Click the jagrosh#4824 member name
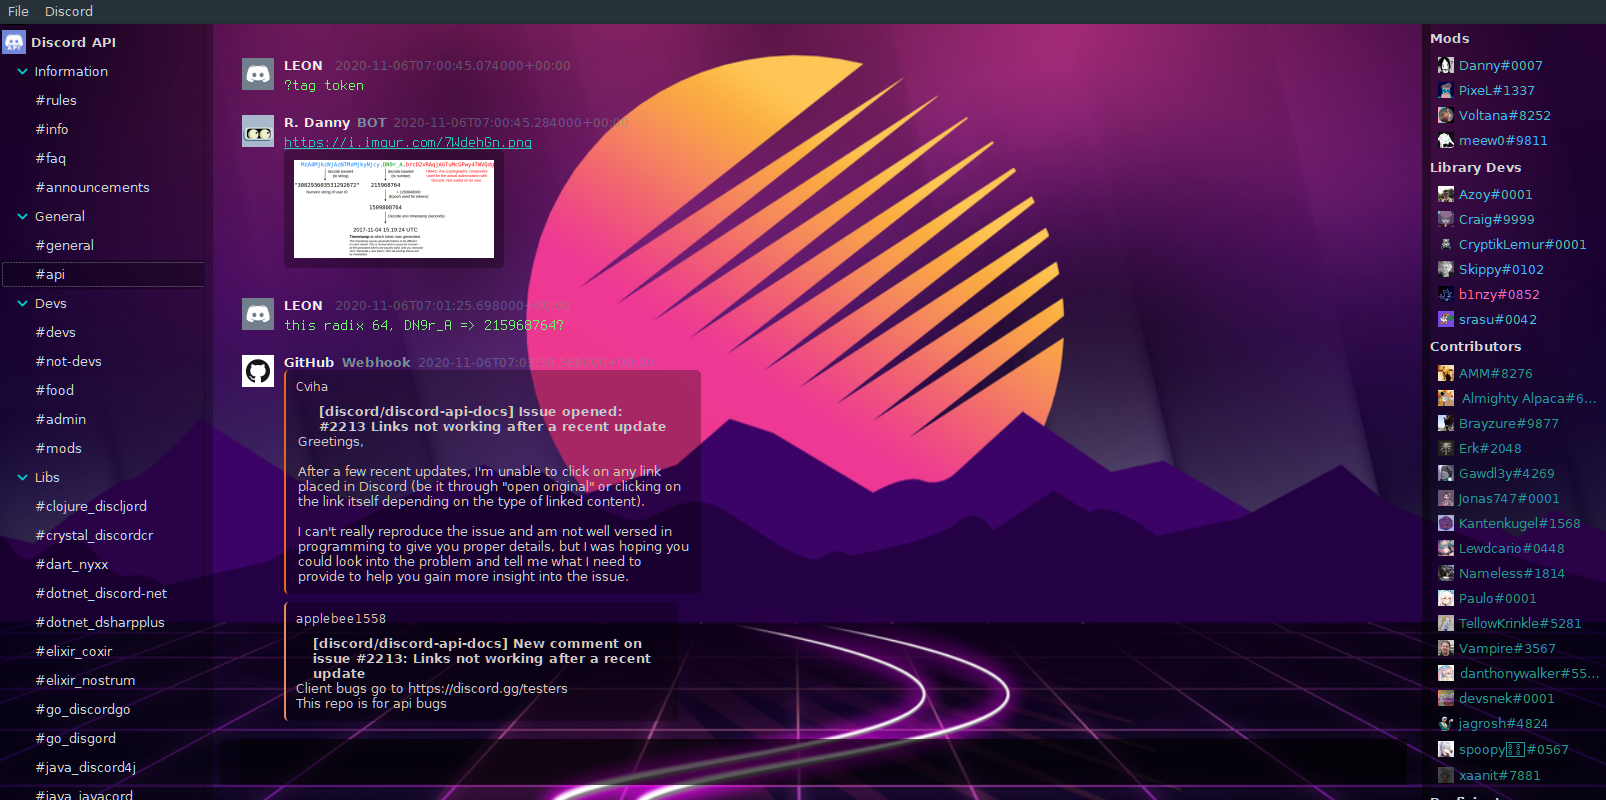 pyautogui.click(x=1503, y=723)
